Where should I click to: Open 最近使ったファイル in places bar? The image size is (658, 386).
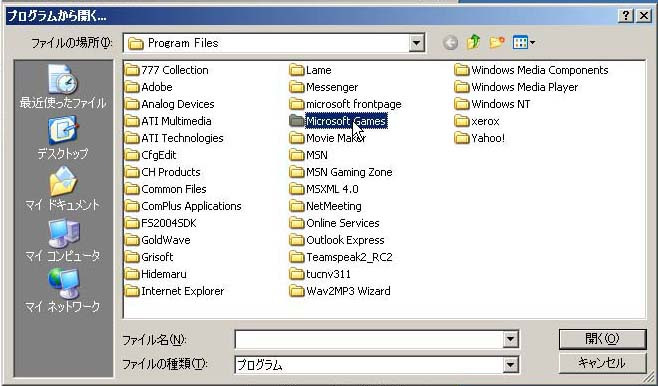tap(63, 87)
